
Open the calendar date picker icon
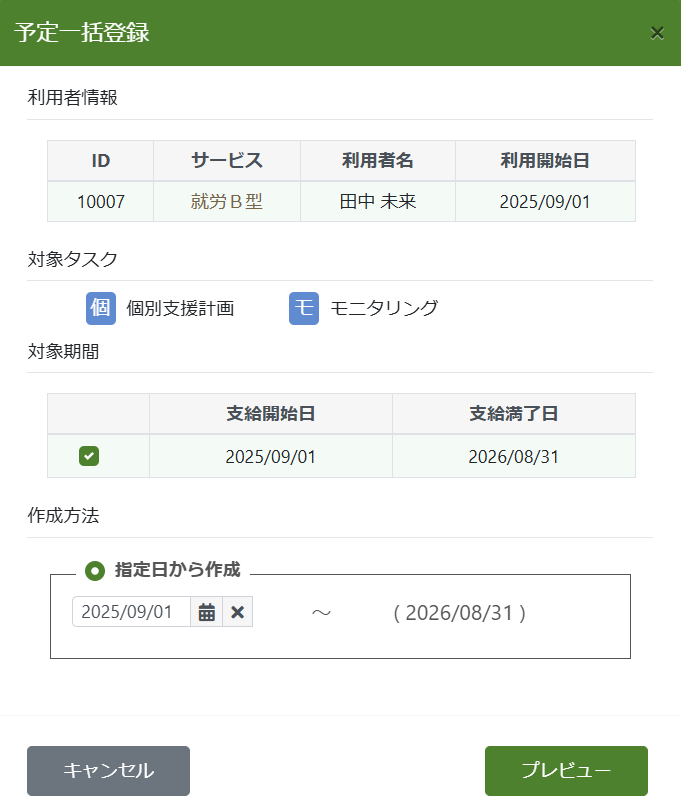[x=207, y=612]
